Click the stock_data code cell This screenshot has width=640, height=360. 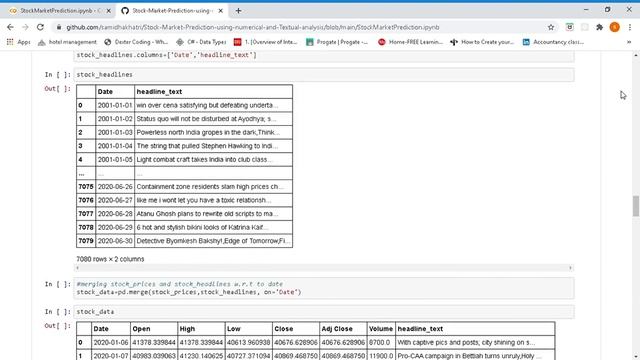click(324, 312)
